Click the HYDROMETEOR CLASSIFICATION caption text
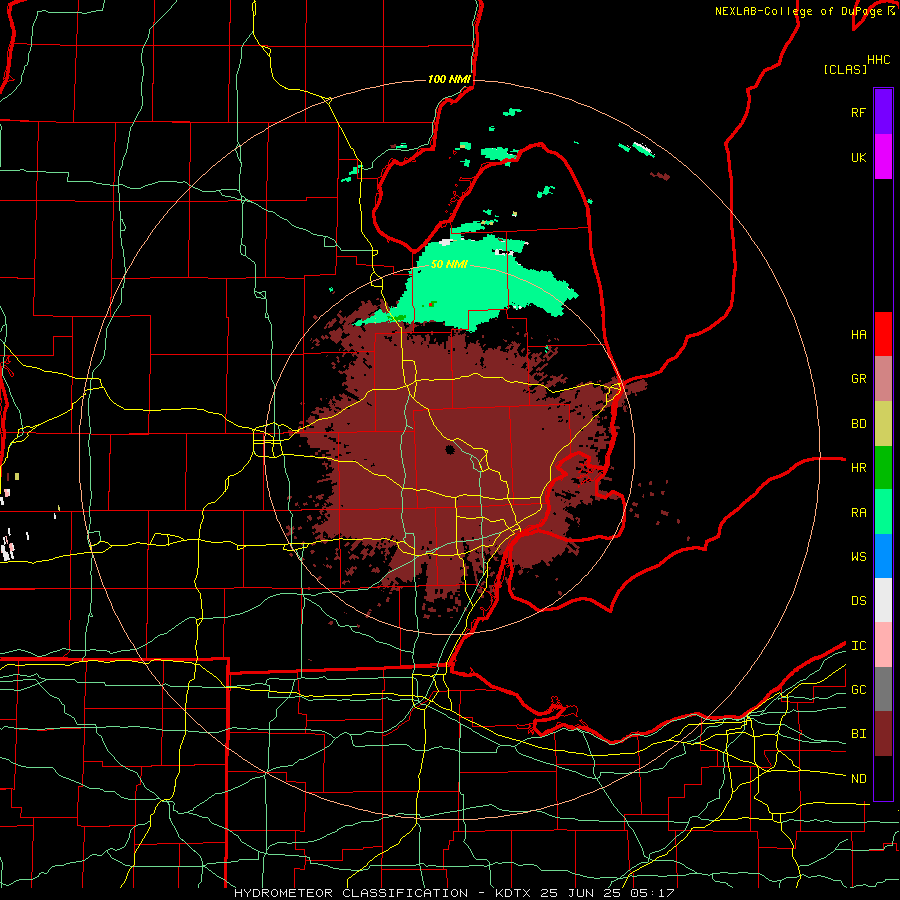The height and width of the screenshot is (900, 900). tap(351, 893)
